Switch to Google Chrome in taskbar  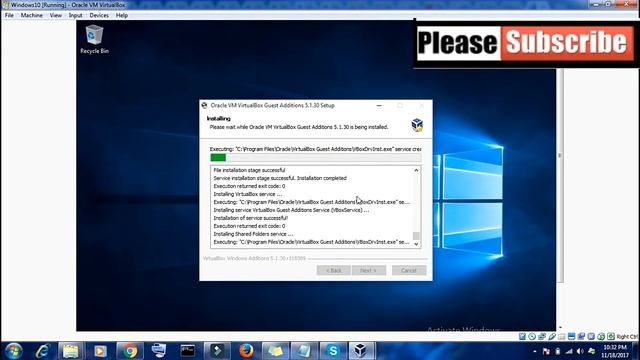click(129, 351)
